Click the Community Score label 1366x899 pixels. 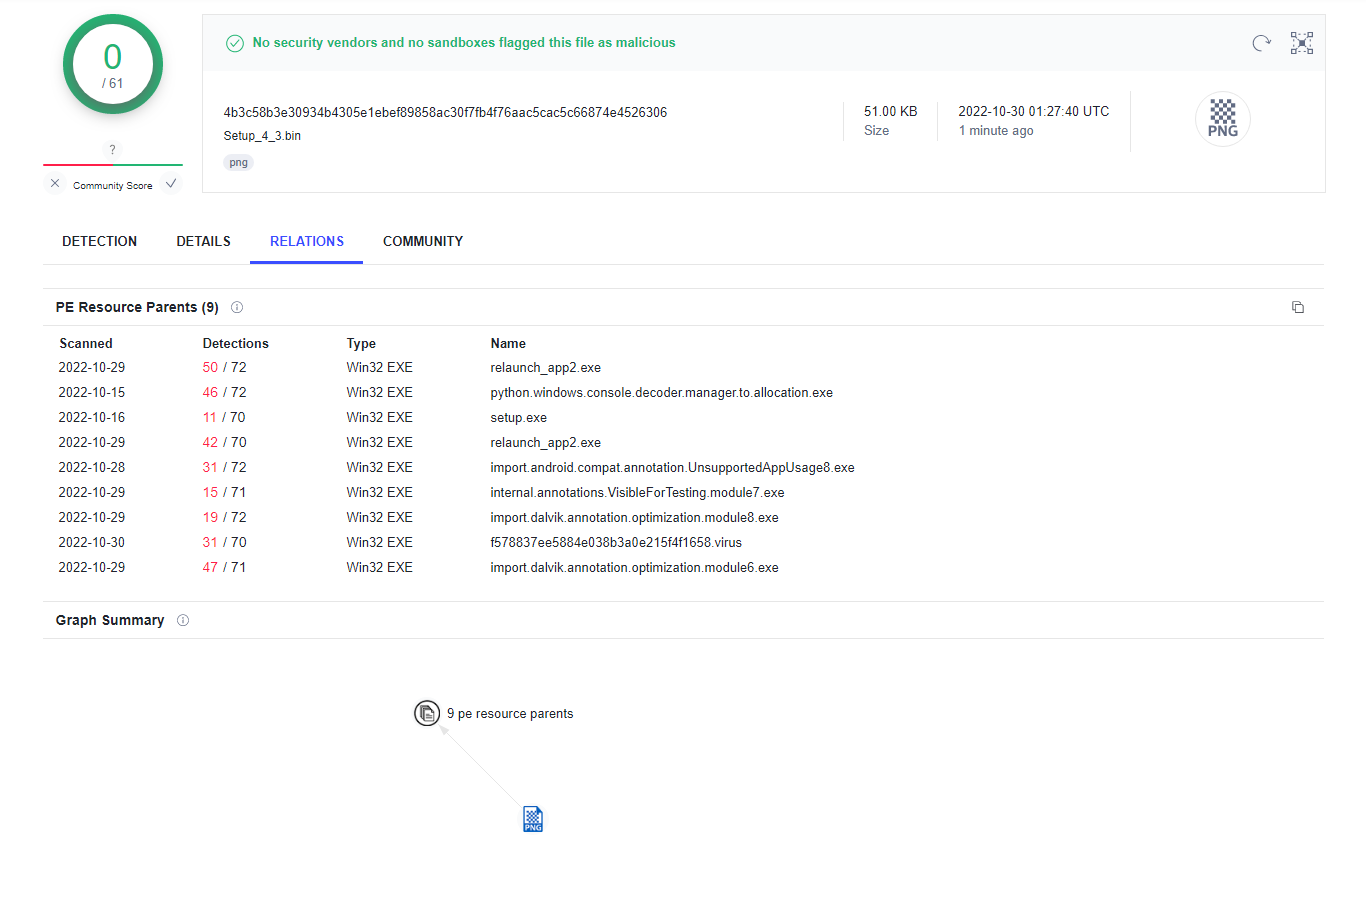[x=113, y=186]
